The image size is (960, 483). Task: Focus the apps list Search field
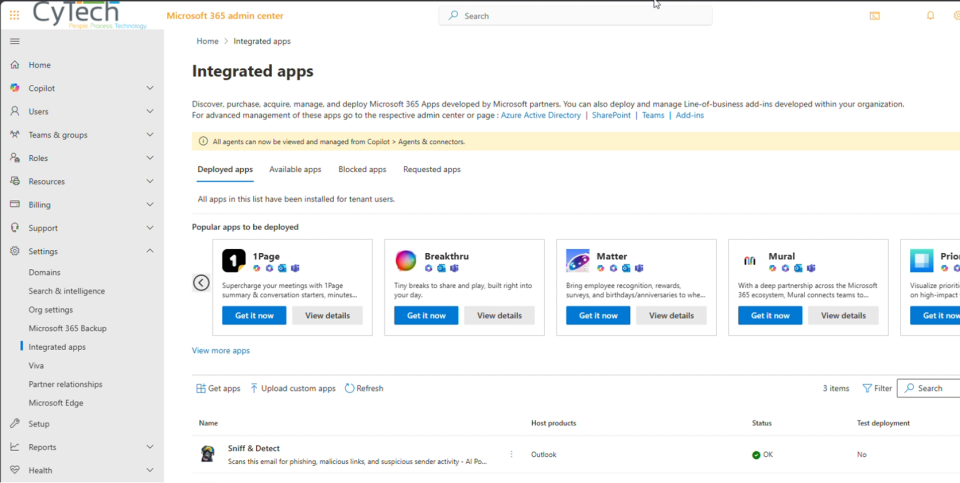(929, 388)
